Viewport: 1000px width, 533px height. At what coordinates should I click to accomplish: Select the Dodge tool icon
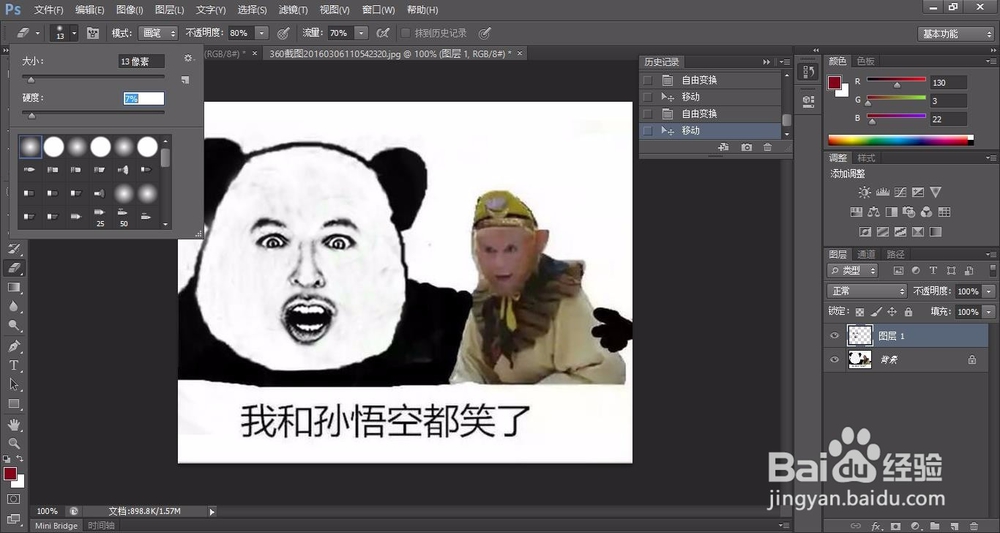14,326
